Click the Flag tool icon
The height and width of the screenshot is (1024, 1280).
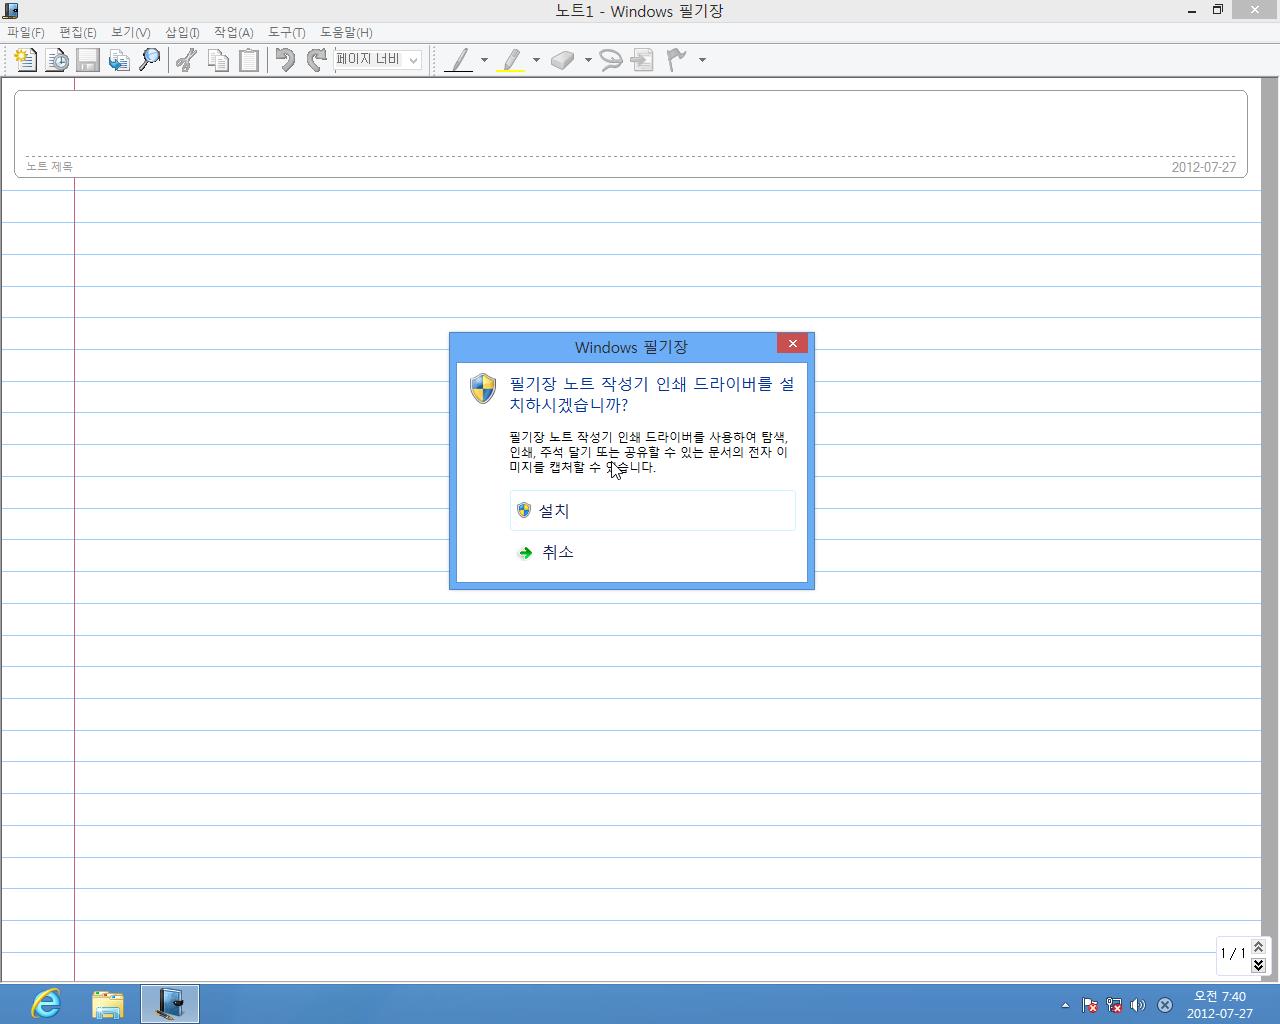pos(677,60)
